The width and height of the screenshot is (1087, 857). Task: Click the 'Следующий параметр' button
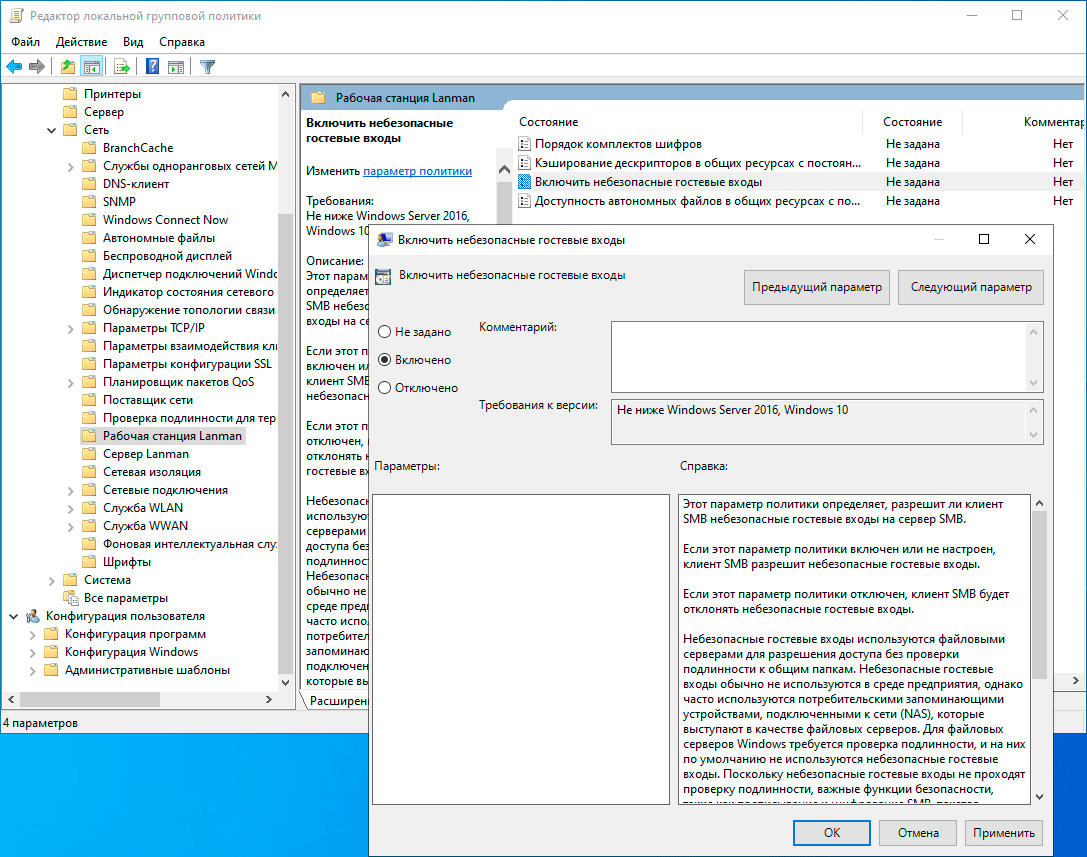coord(970,287)
